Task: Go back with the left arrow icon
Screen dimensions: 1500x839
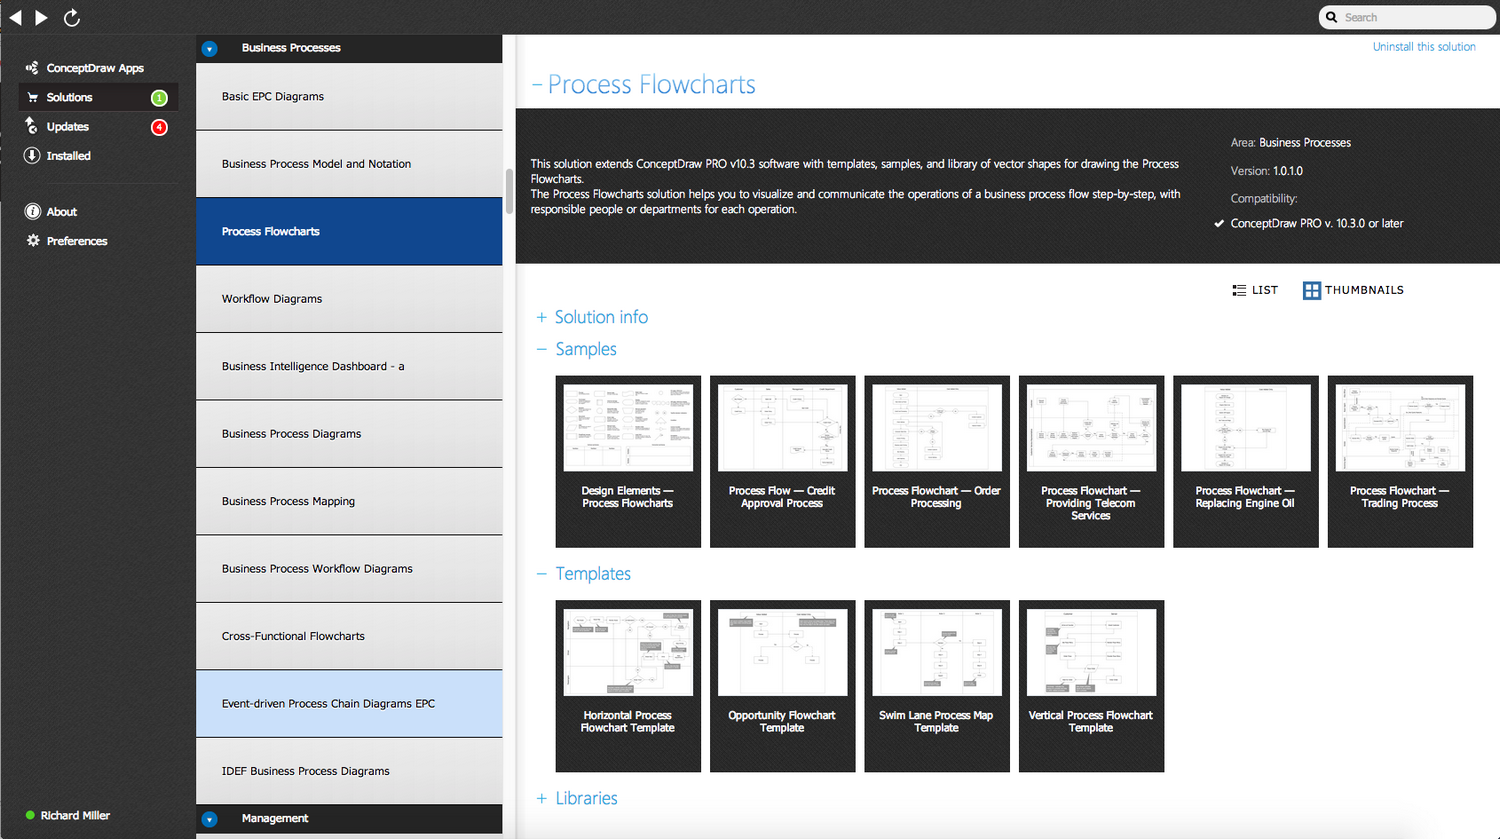Action: coord(15,17)
